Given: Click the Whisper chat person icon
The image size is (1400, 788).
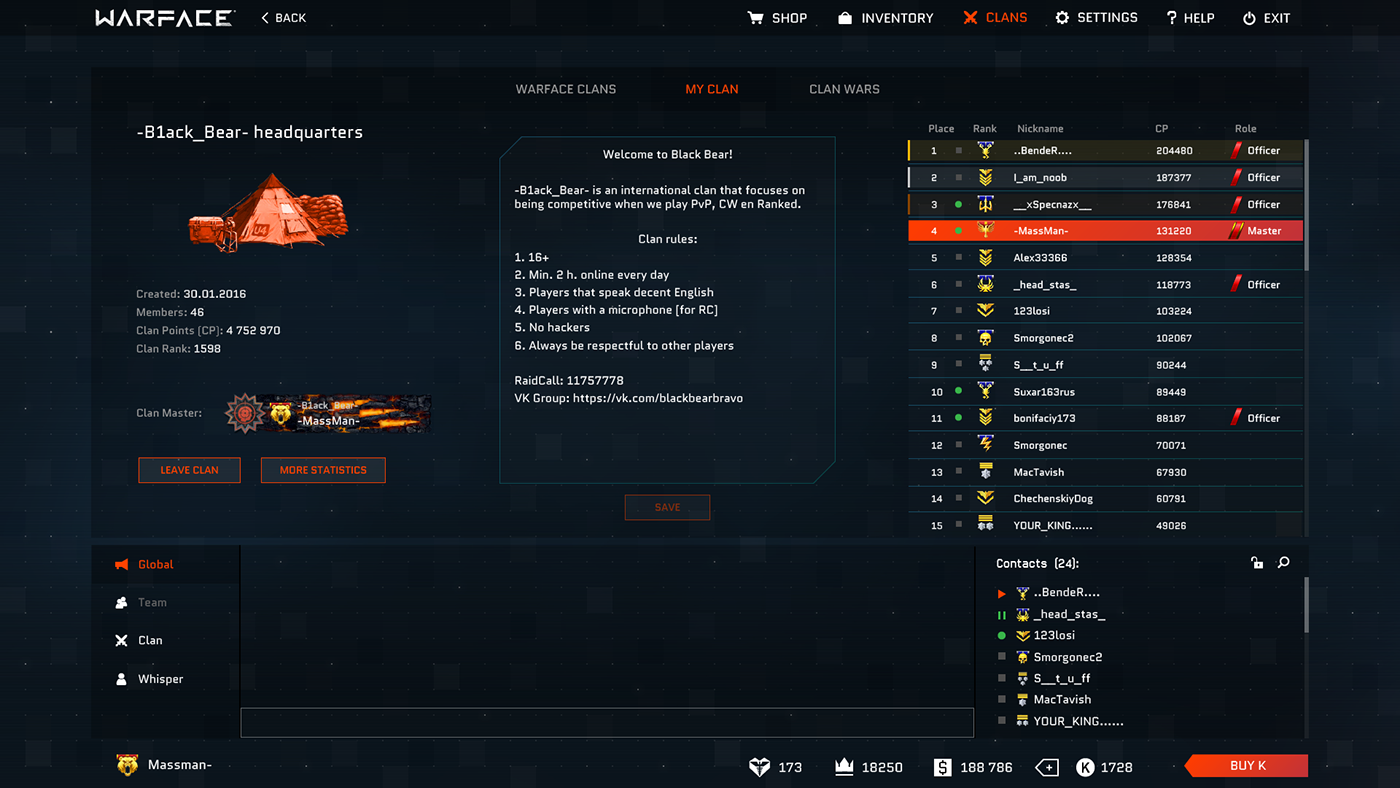Looking at the screenshot, I should coord(121,679).
